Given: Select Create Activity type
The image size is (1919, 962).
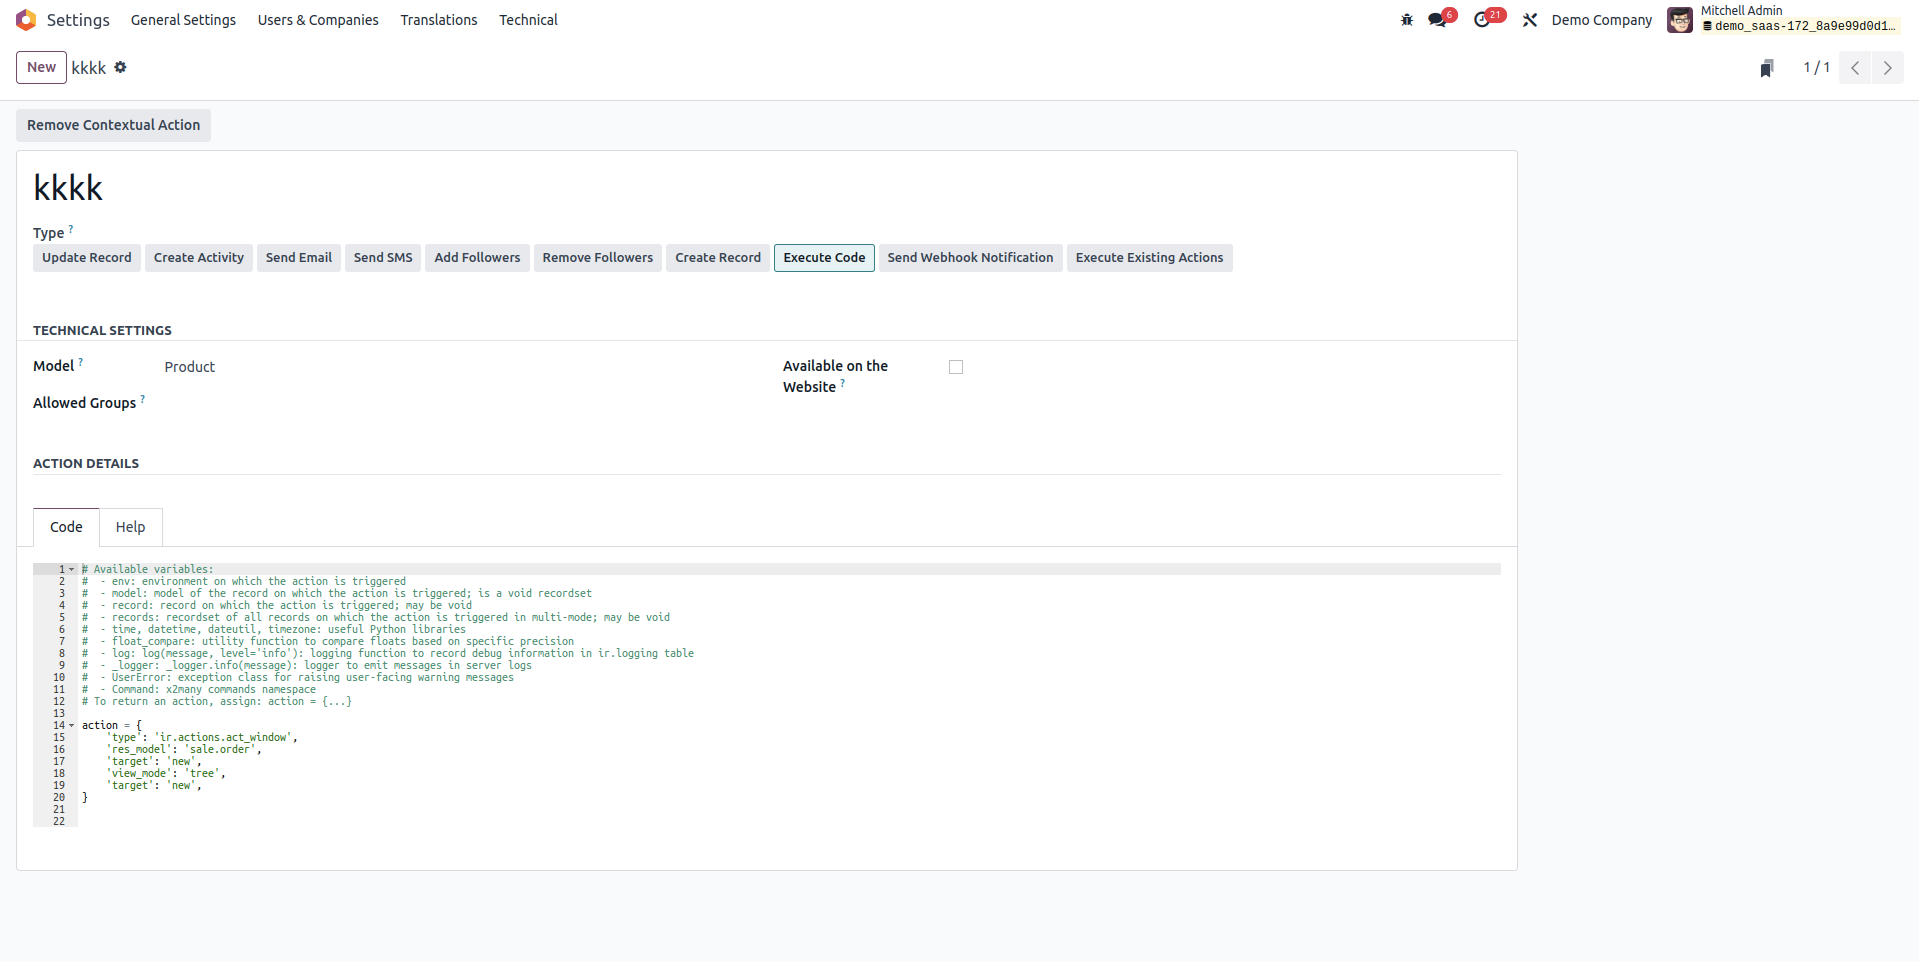Looking at the screenshot, I should pyautogui.click(x=199, y=258).
